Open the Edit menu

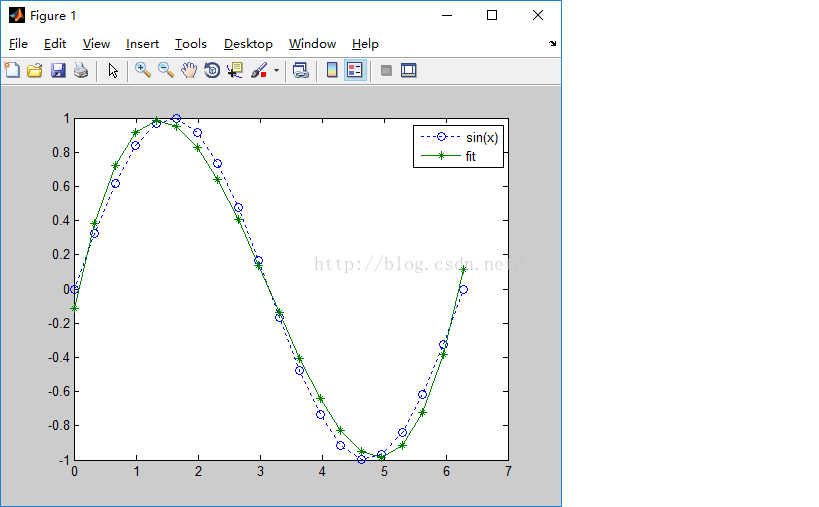click(x=55, y=44)
